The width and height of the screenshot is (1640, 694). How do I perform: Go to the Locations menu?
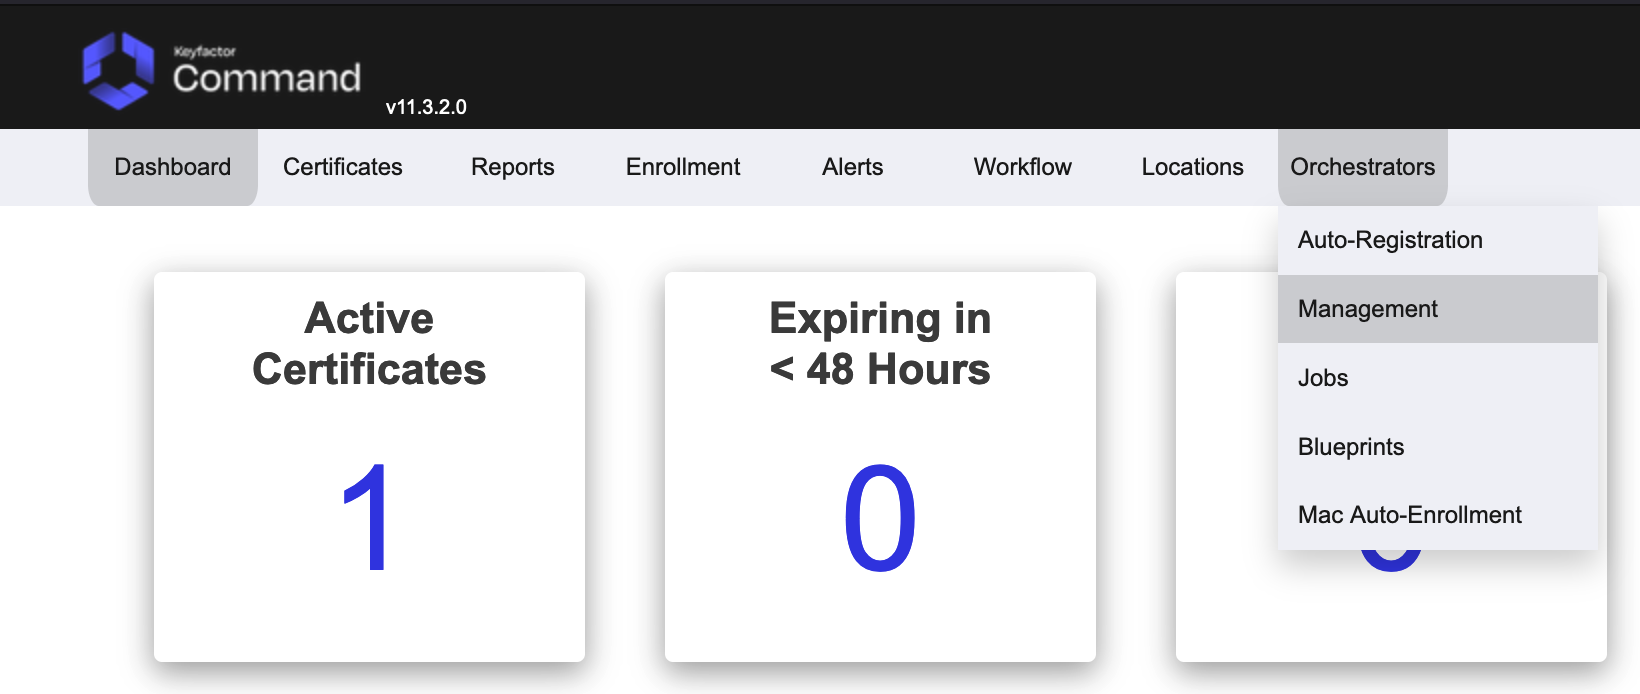[x=1193, y=167]
